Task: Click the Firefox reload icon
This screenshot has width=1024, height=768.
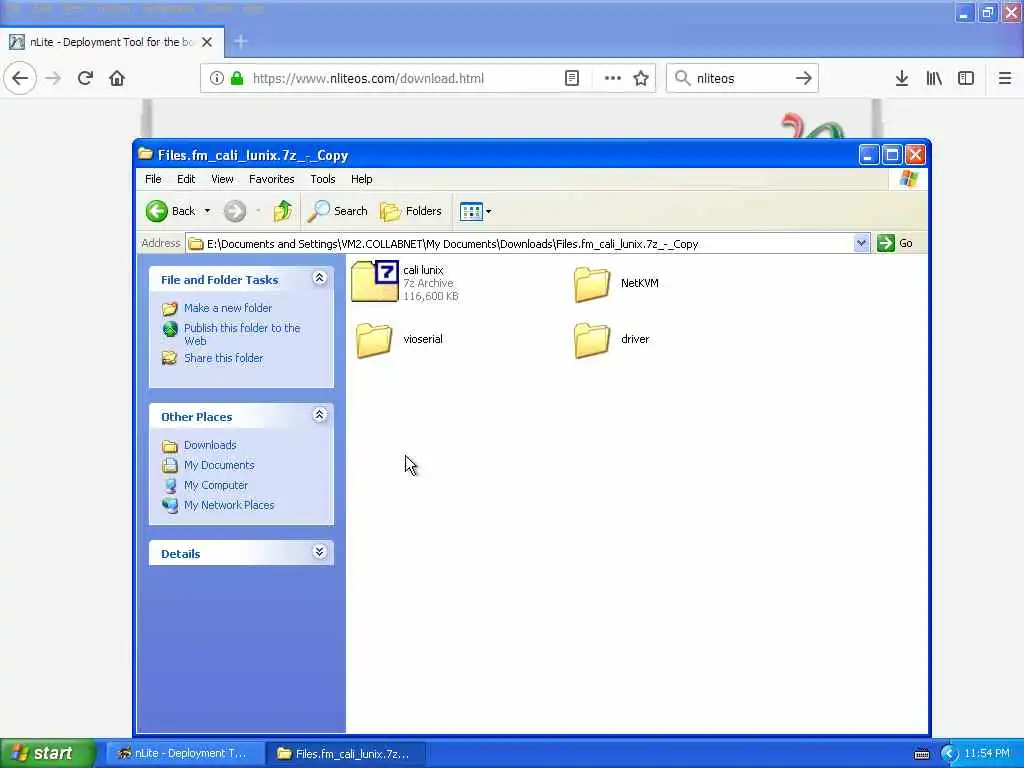Action: click(x=85, y=78)
